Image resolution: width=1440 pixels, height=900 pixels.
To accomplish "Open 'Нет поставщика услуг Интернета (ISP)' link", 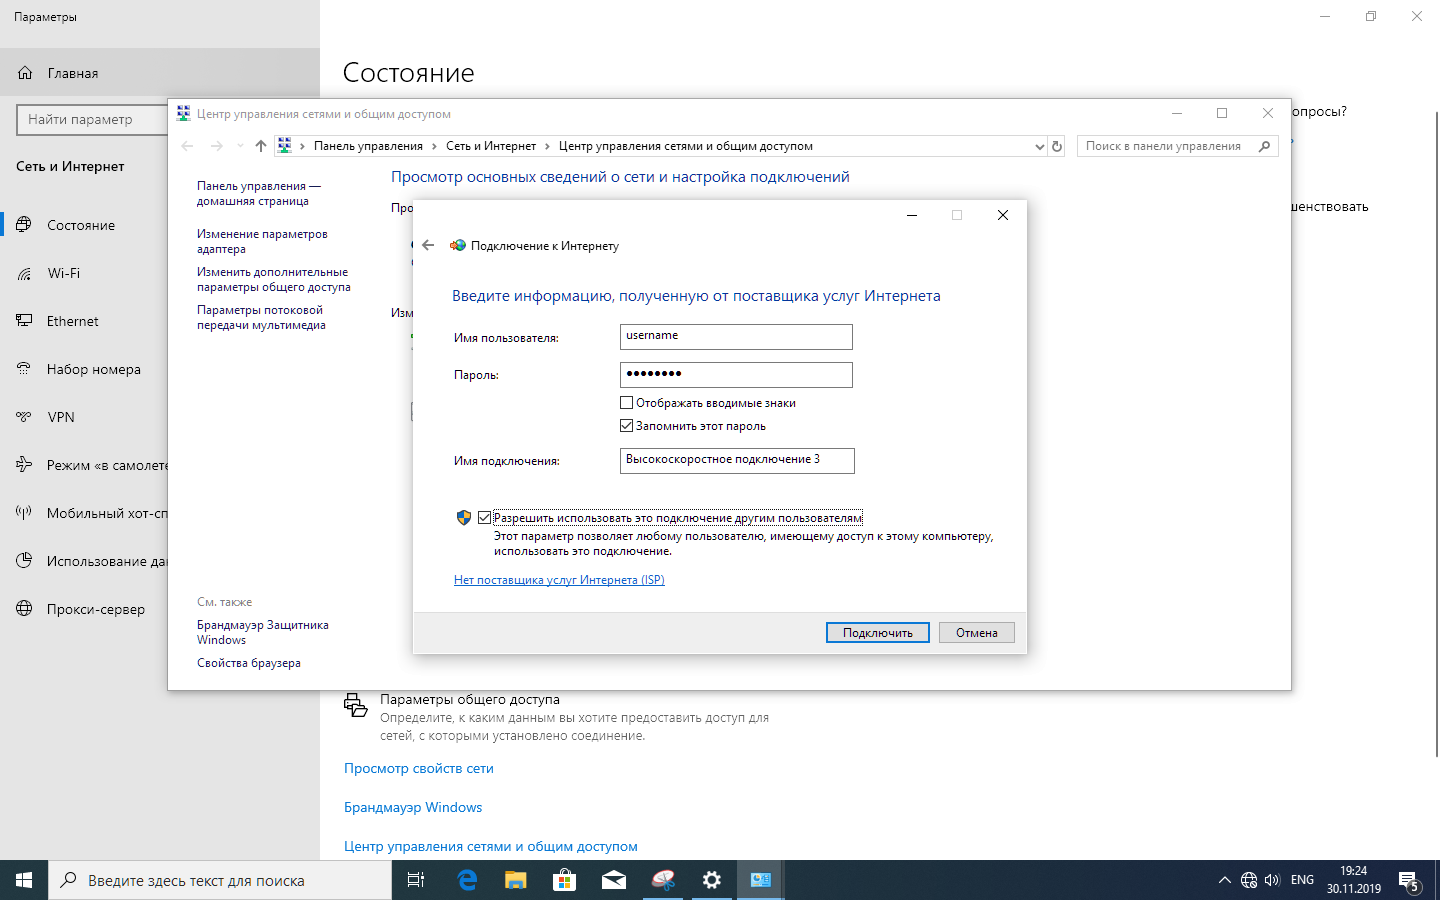I will pyautogui.click(x=559, y=580).
